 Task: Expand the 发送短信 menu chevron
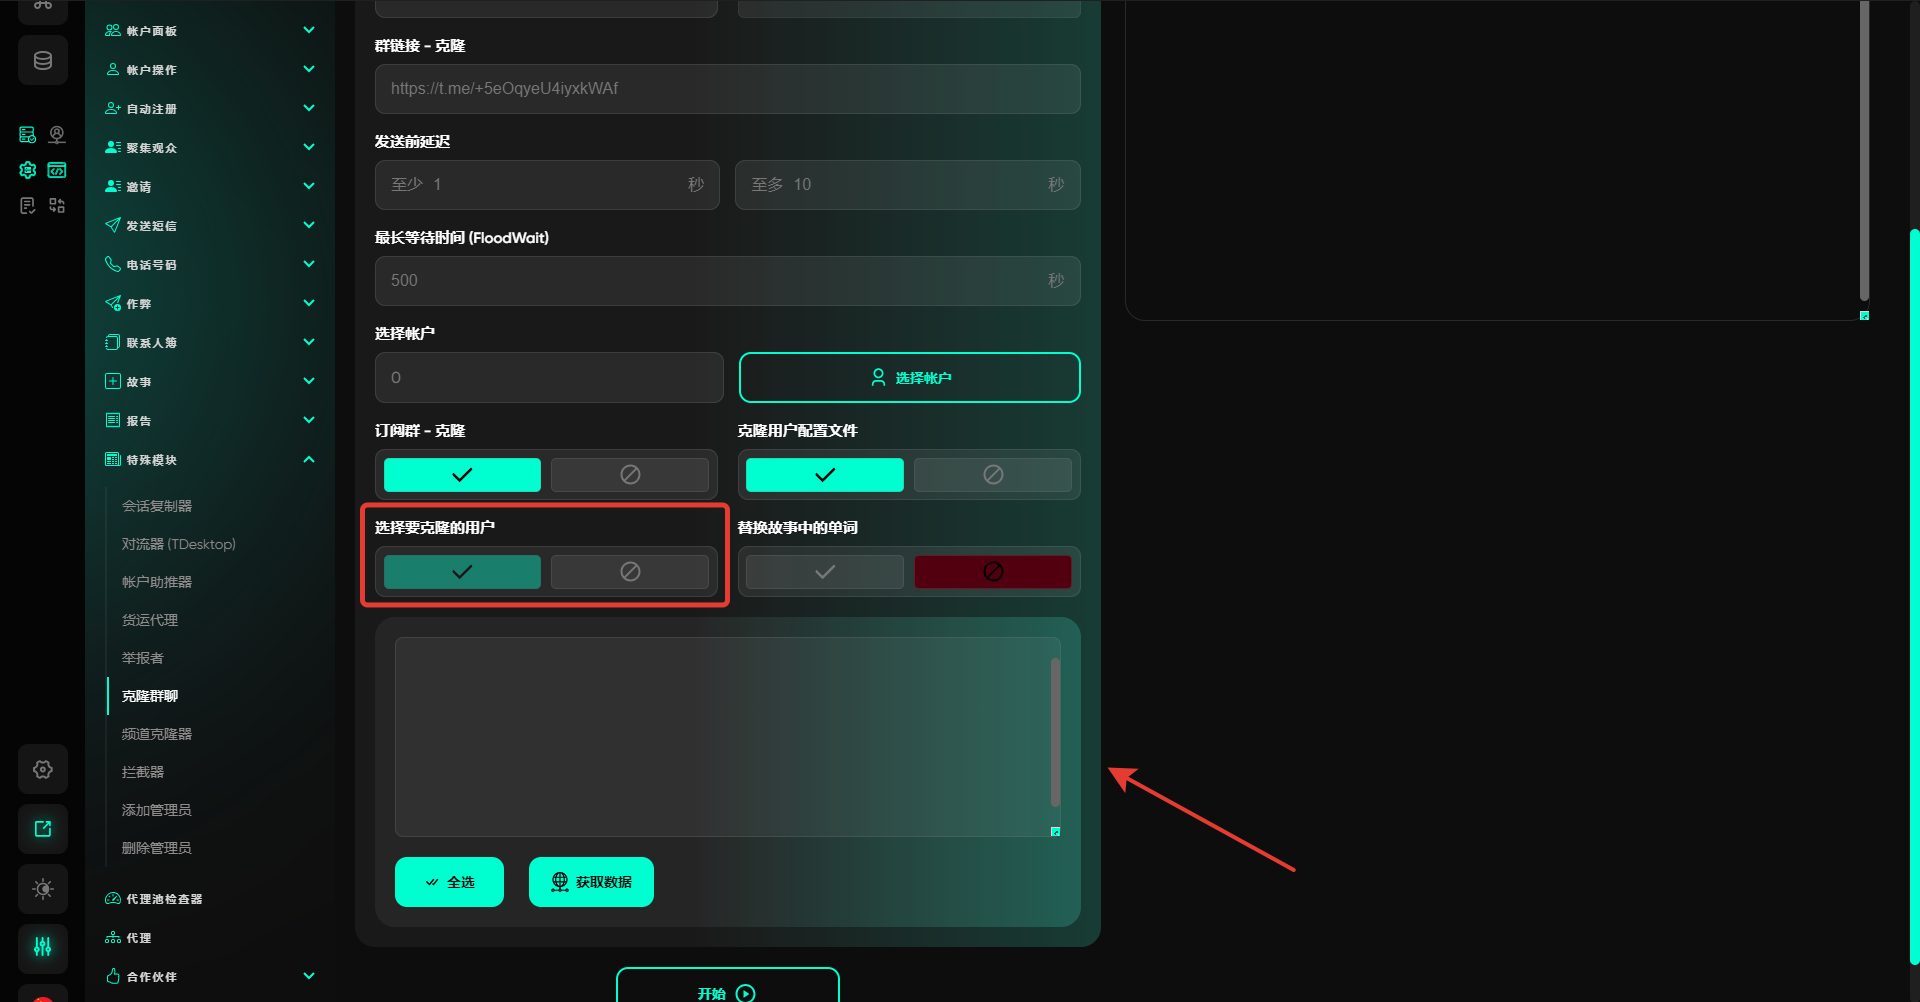click(x=309, y=226)
